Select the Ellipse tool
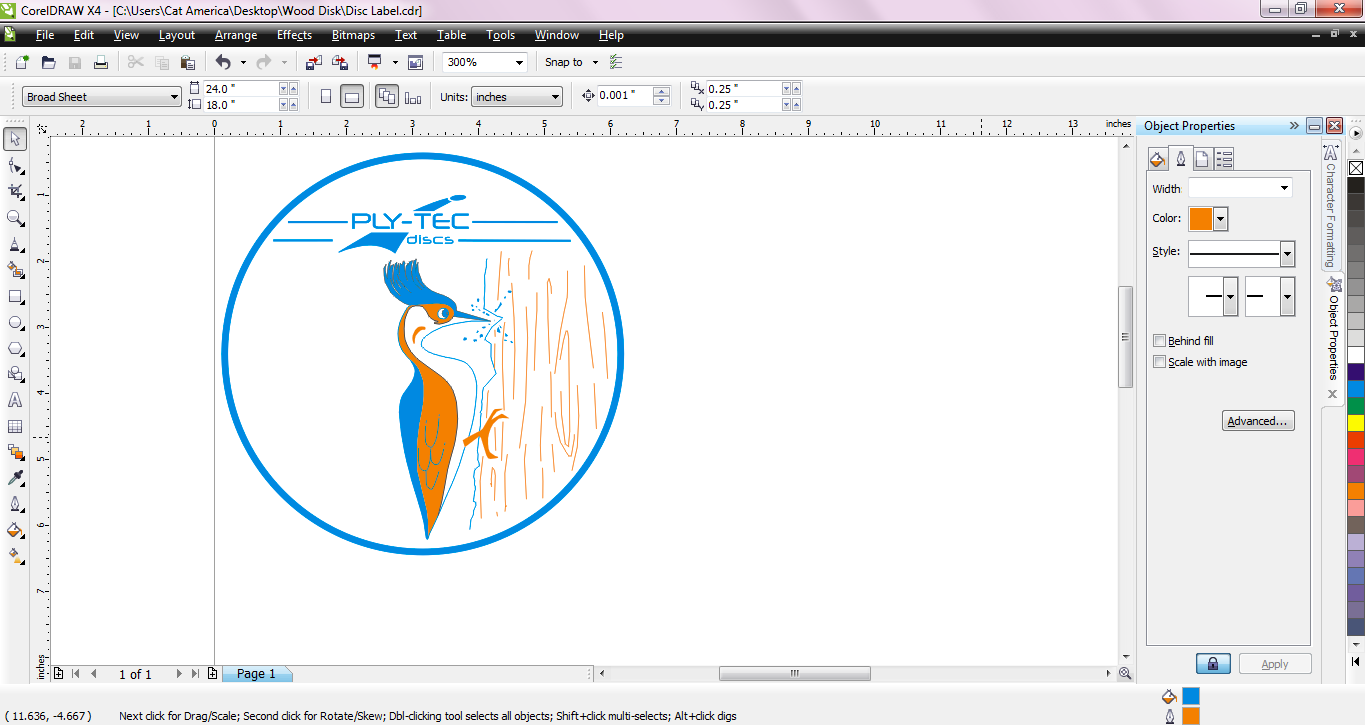The height and width of the screenshot is (725, 1365). coord(15,322)
